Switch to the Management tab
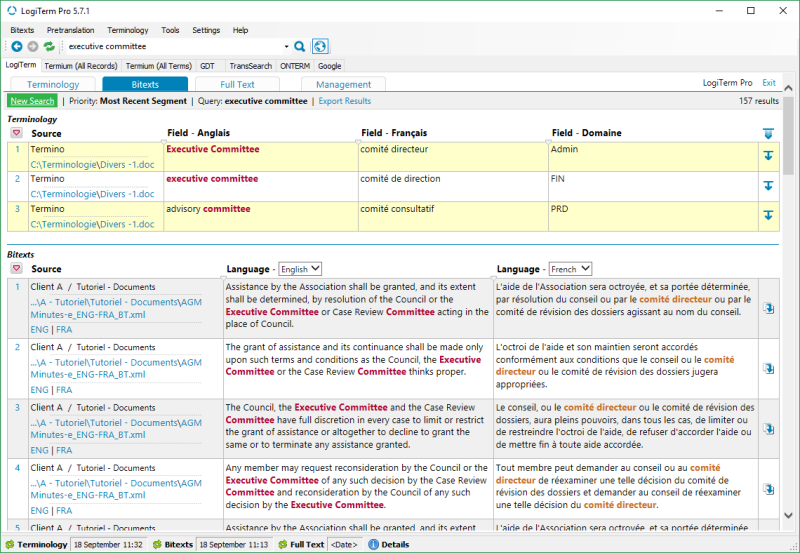Image resolution: width=800 pixels, height=553 pixels. coord(343,84)
